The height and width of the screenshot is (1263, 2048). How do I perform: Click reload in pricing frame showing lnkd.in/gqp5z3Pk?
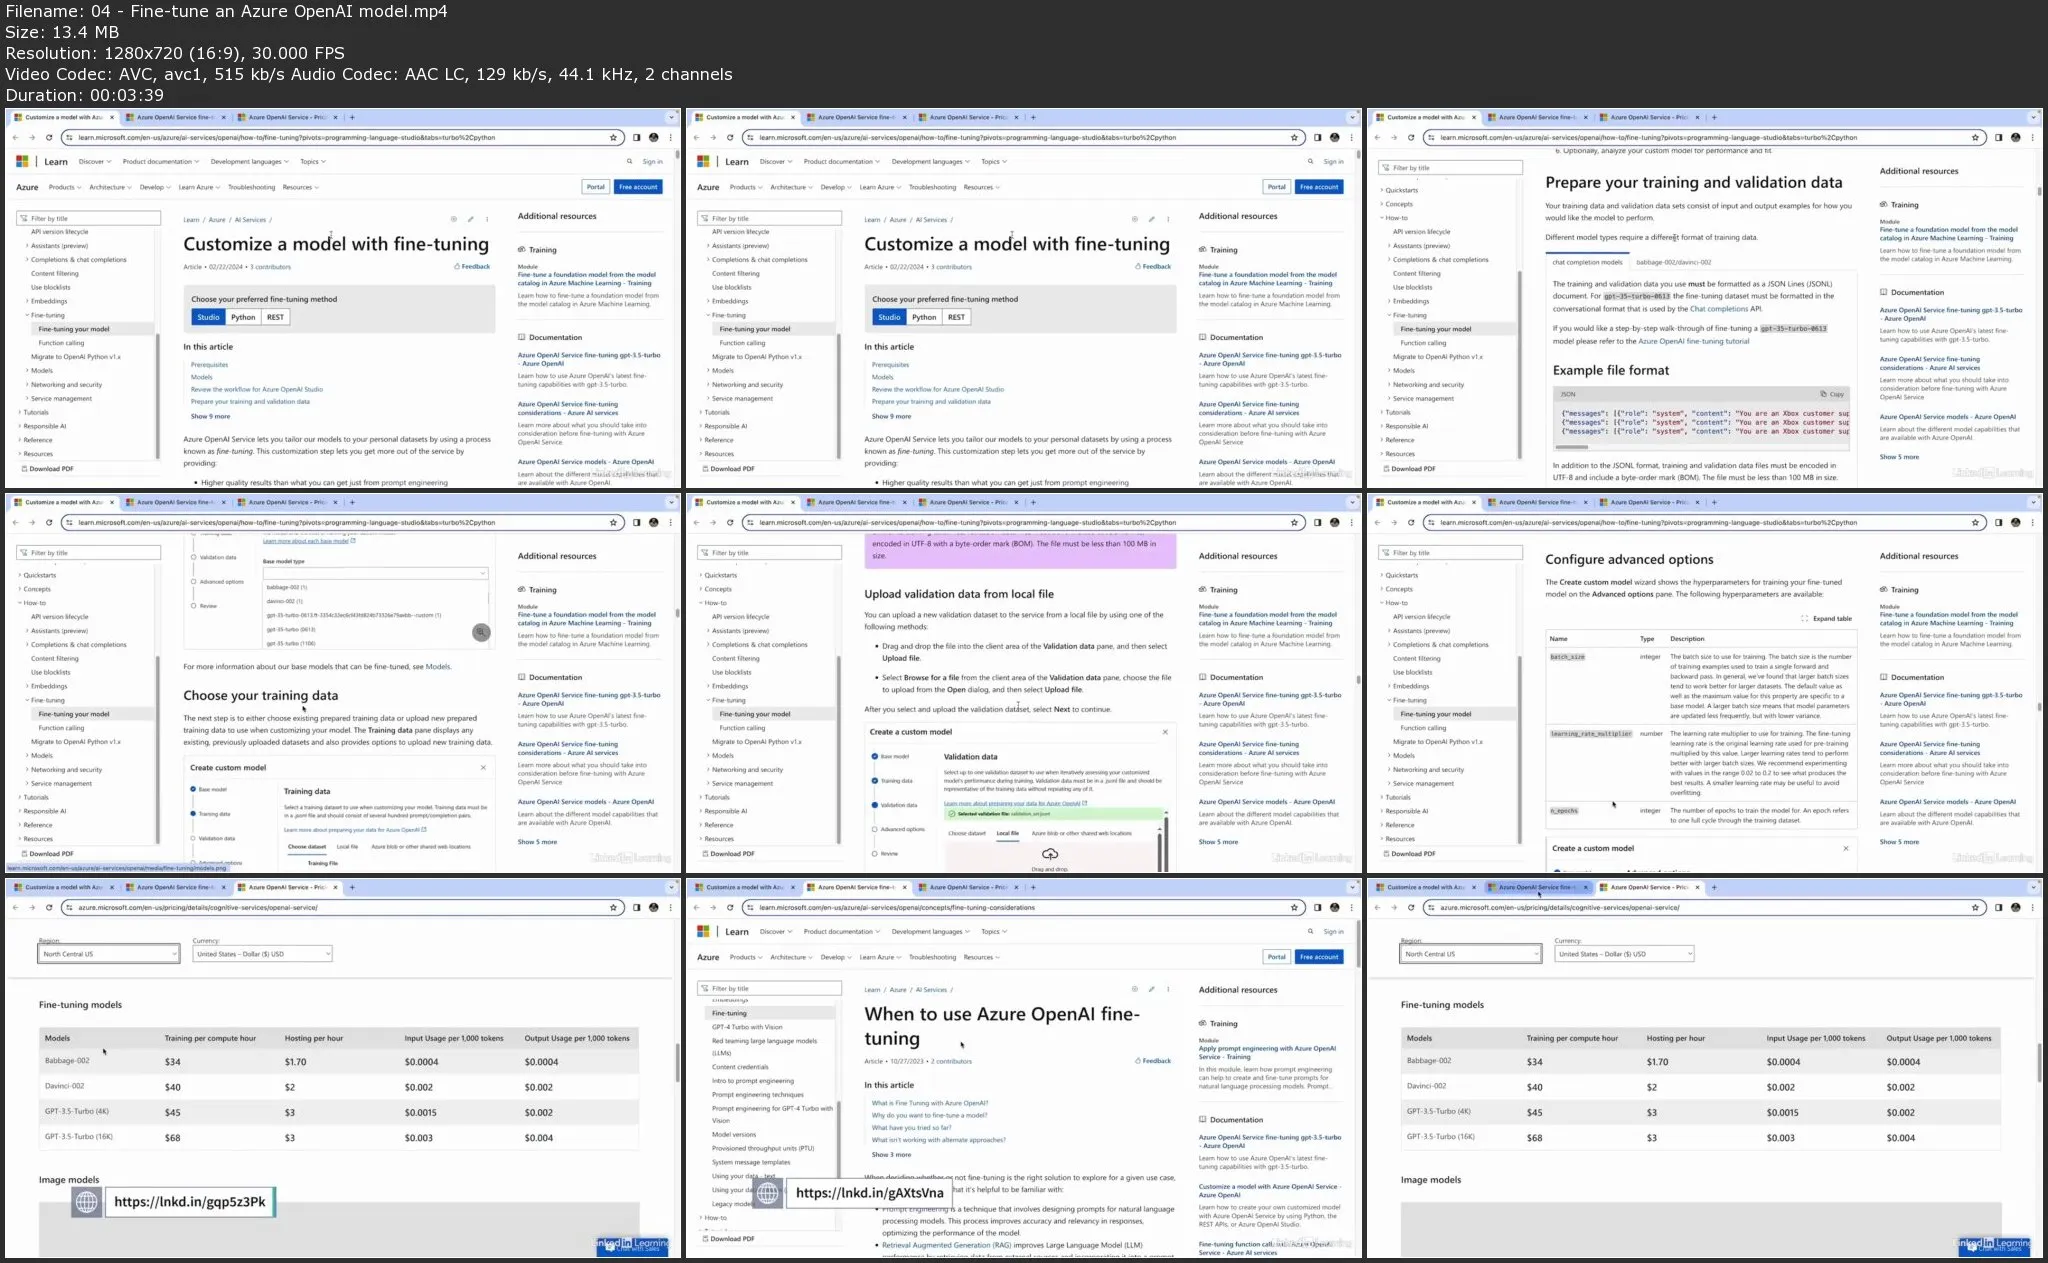tap(49, 907)
